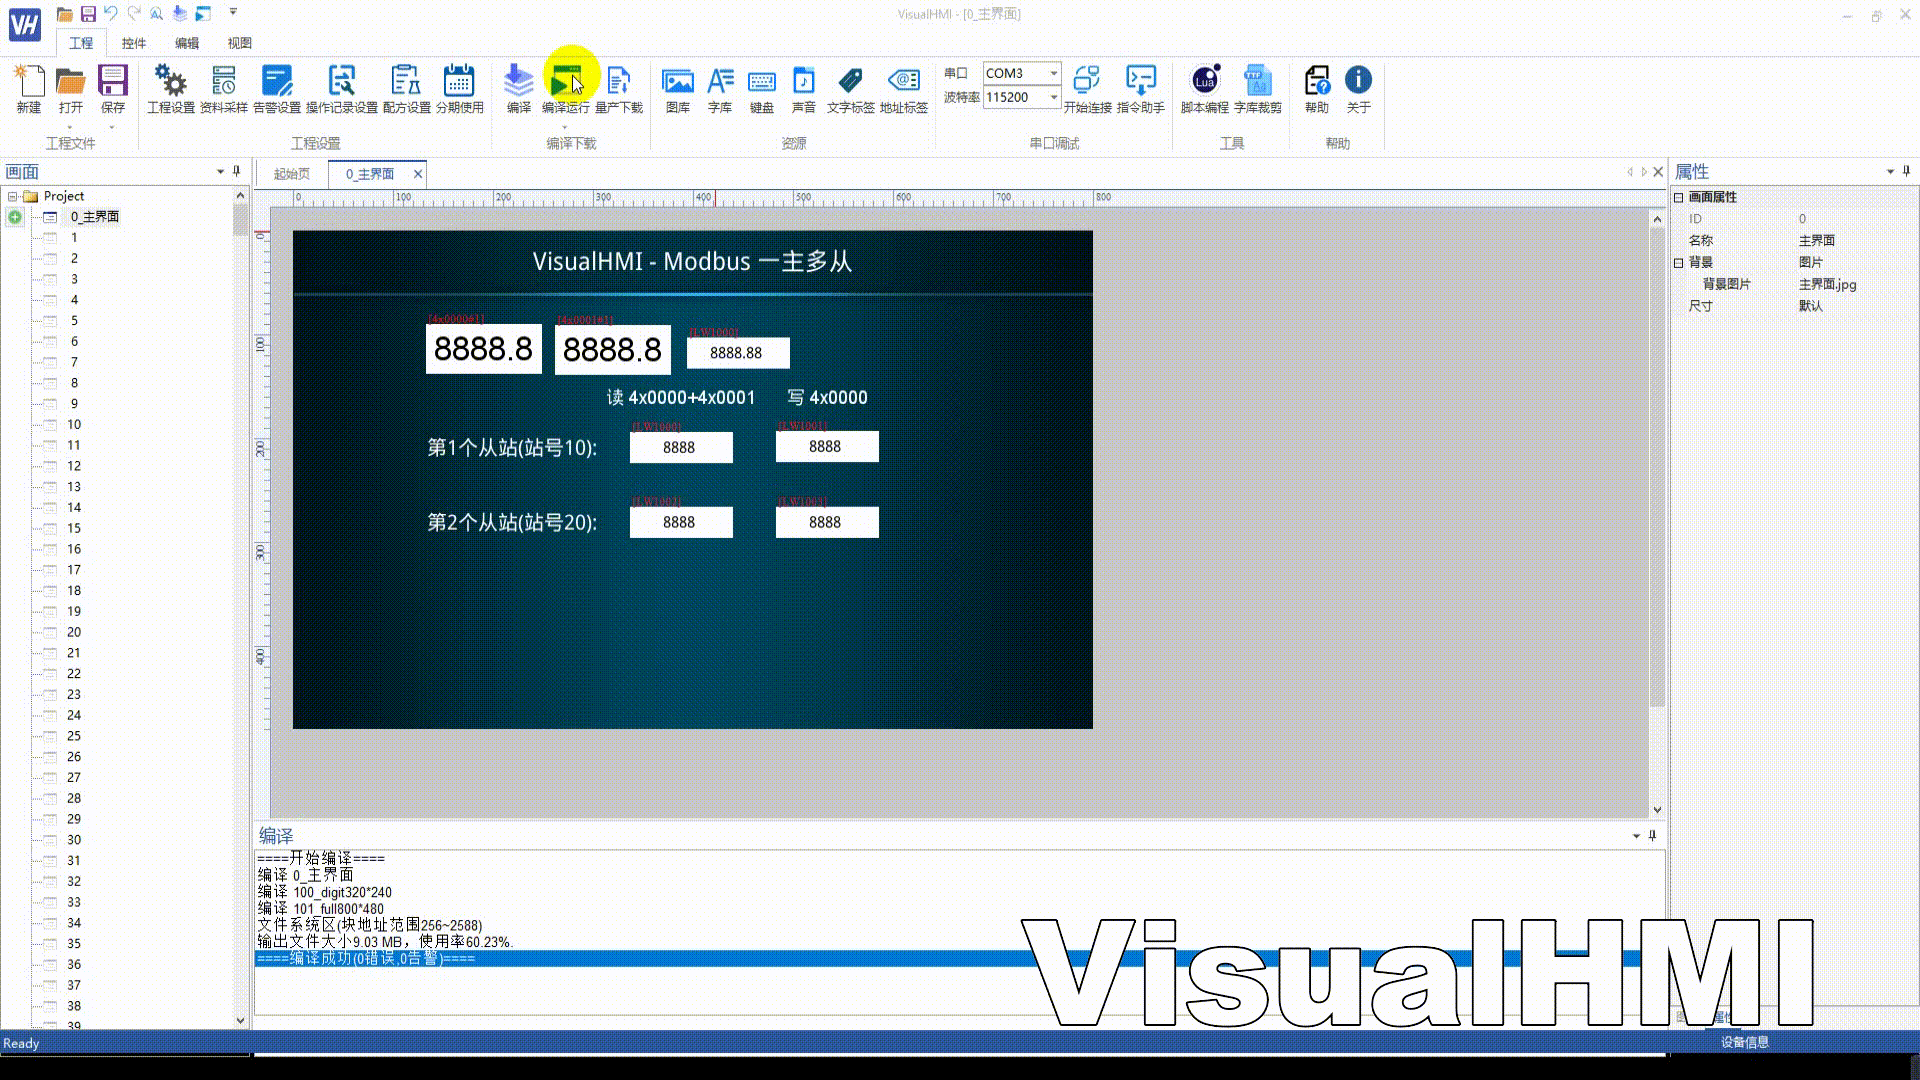Open the 字库 font library
The height and width of the screenshot is (1080, 1920).
[x=720, y=89]
